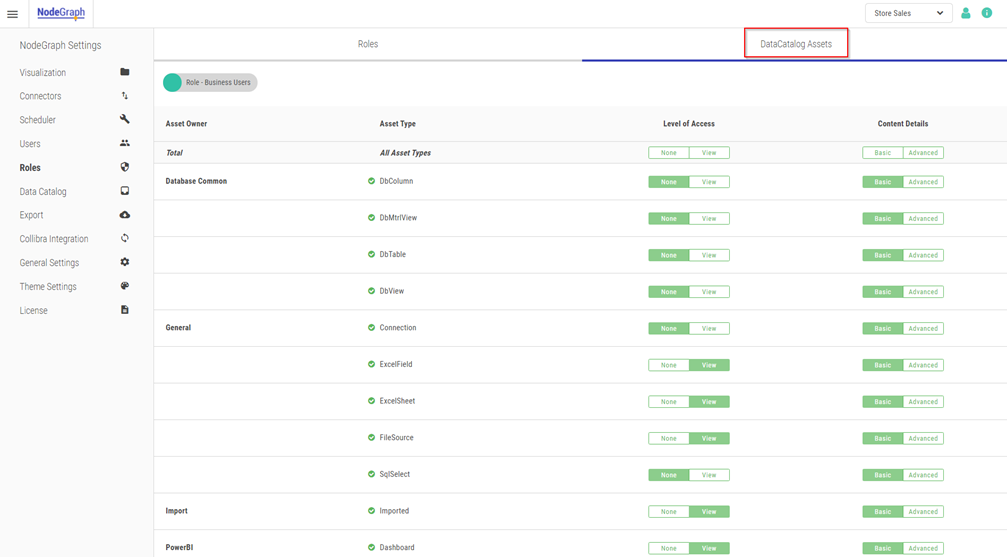The height and width of the screenshot is (557, 1007).
Task: Click the Export cloud icon
Action: [x=125, y=215]
